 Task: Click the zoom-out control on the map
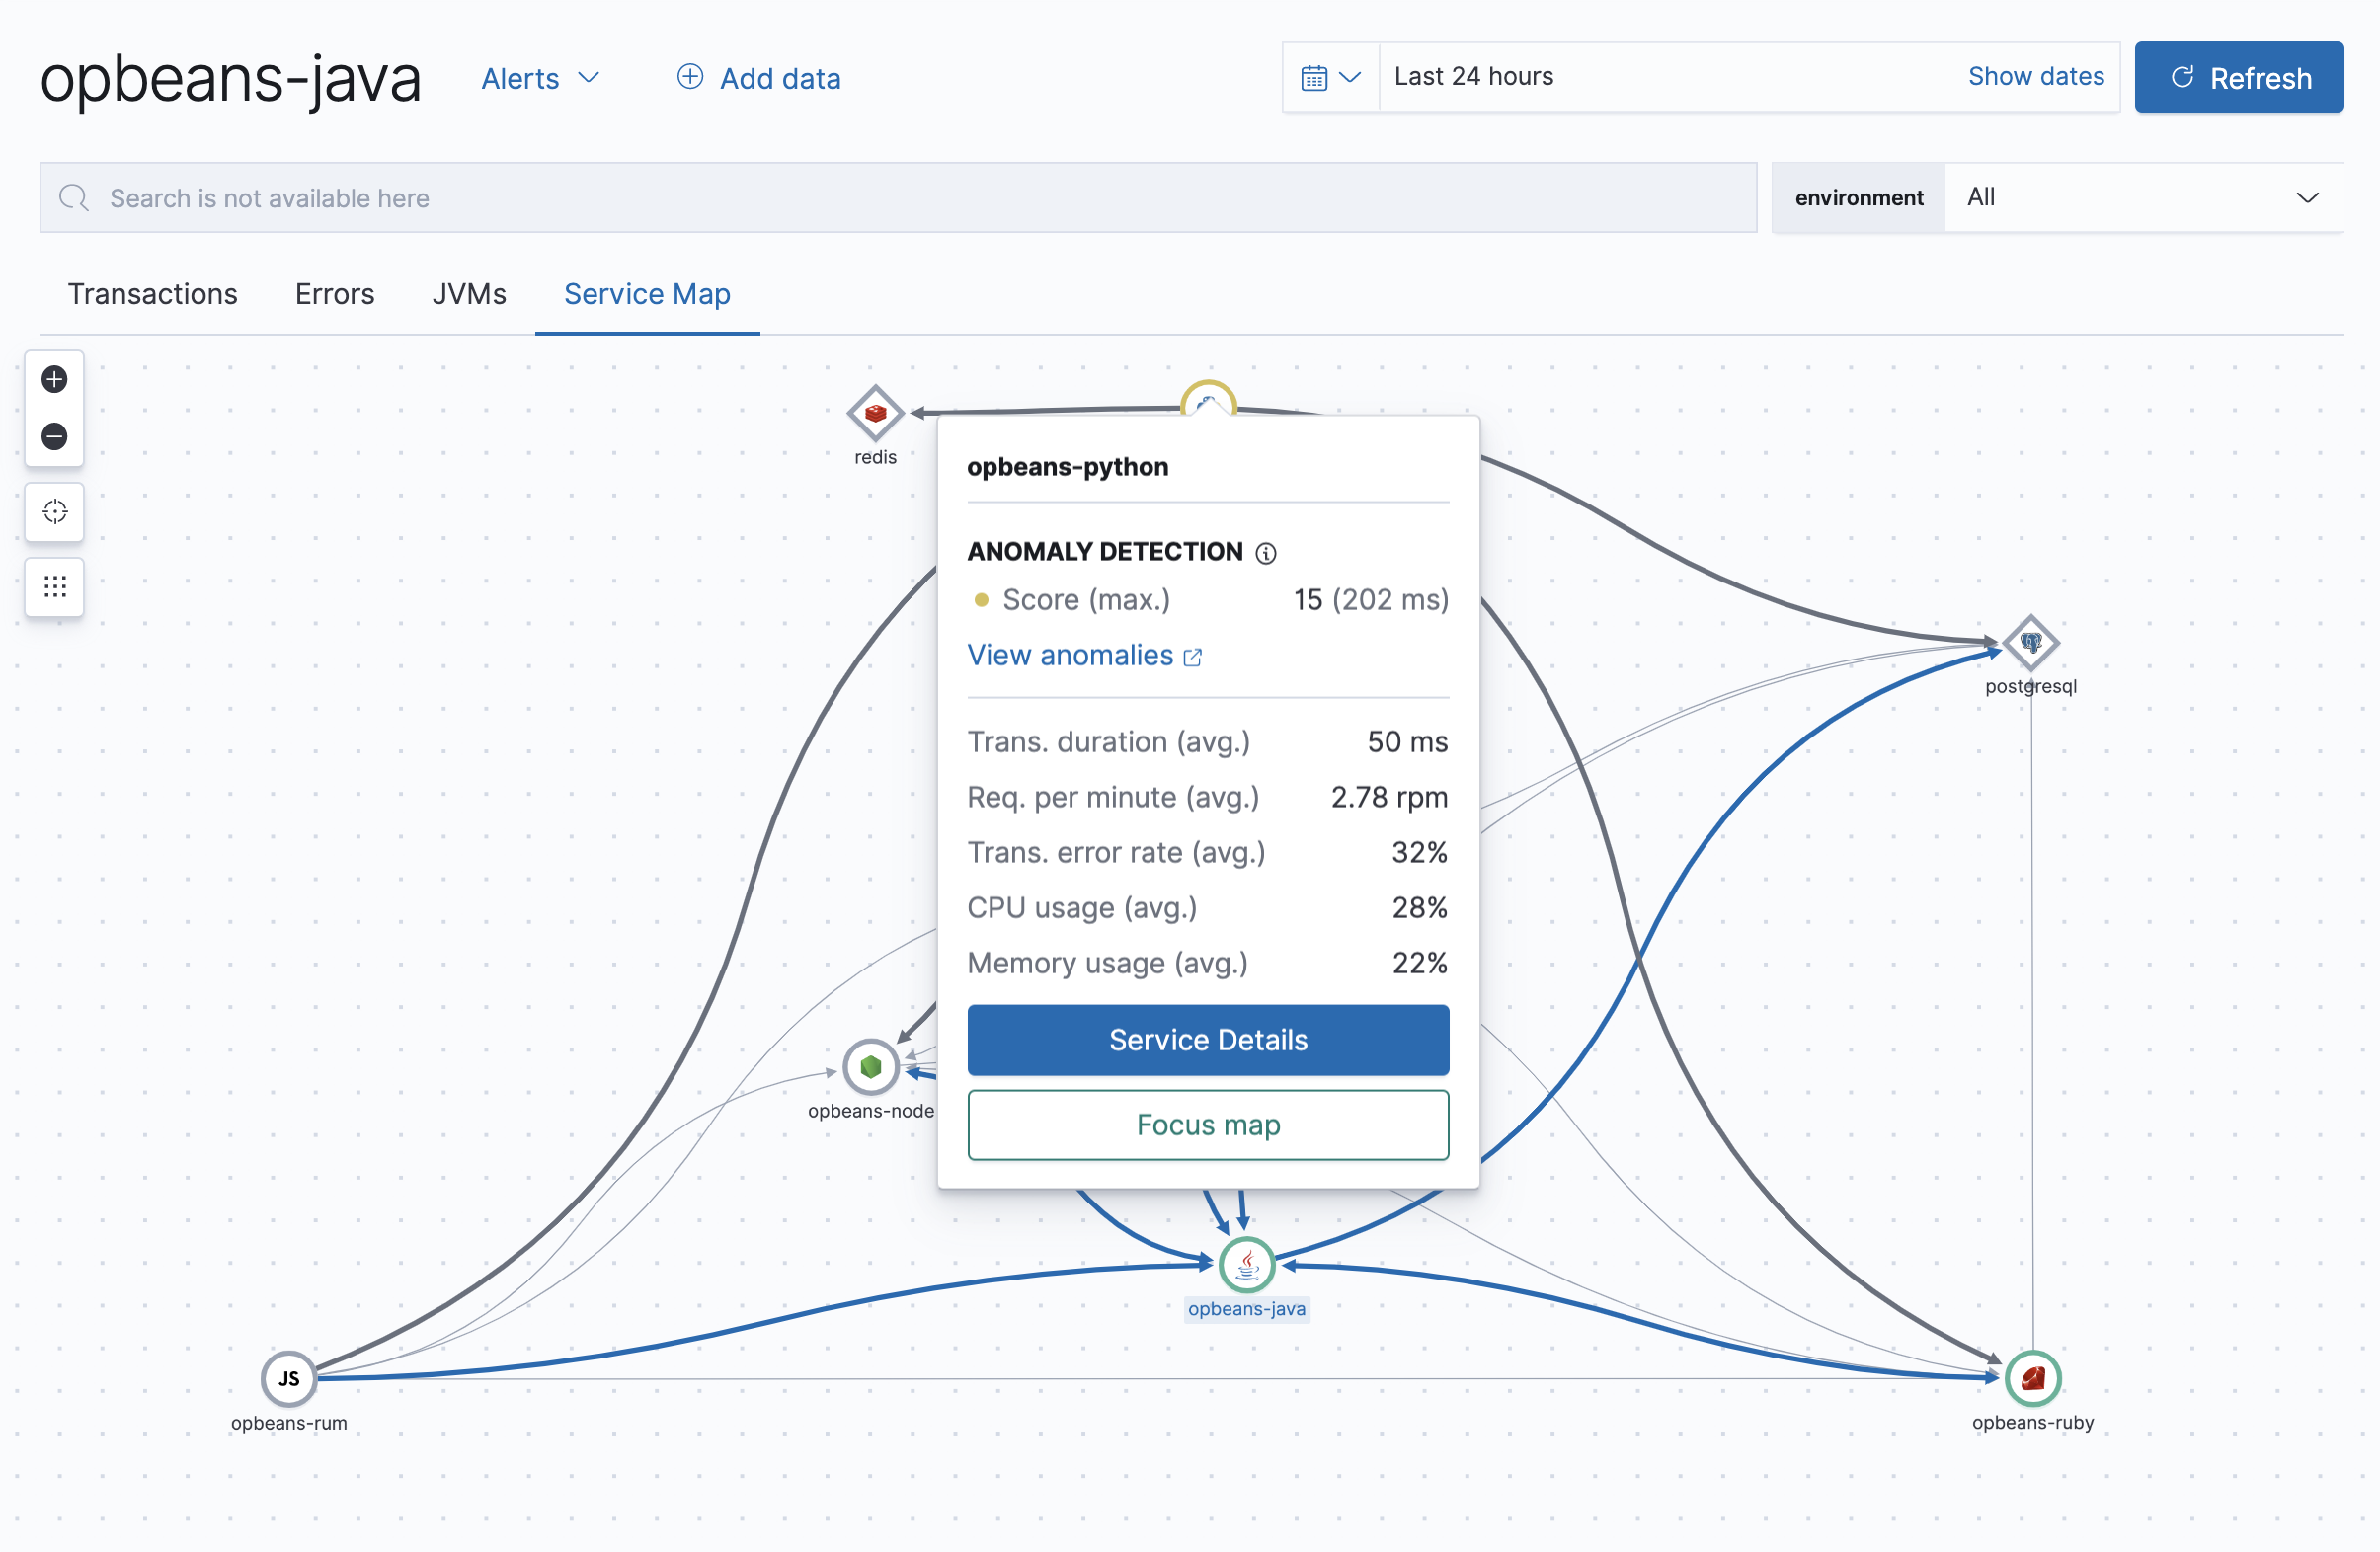(54, 437)
